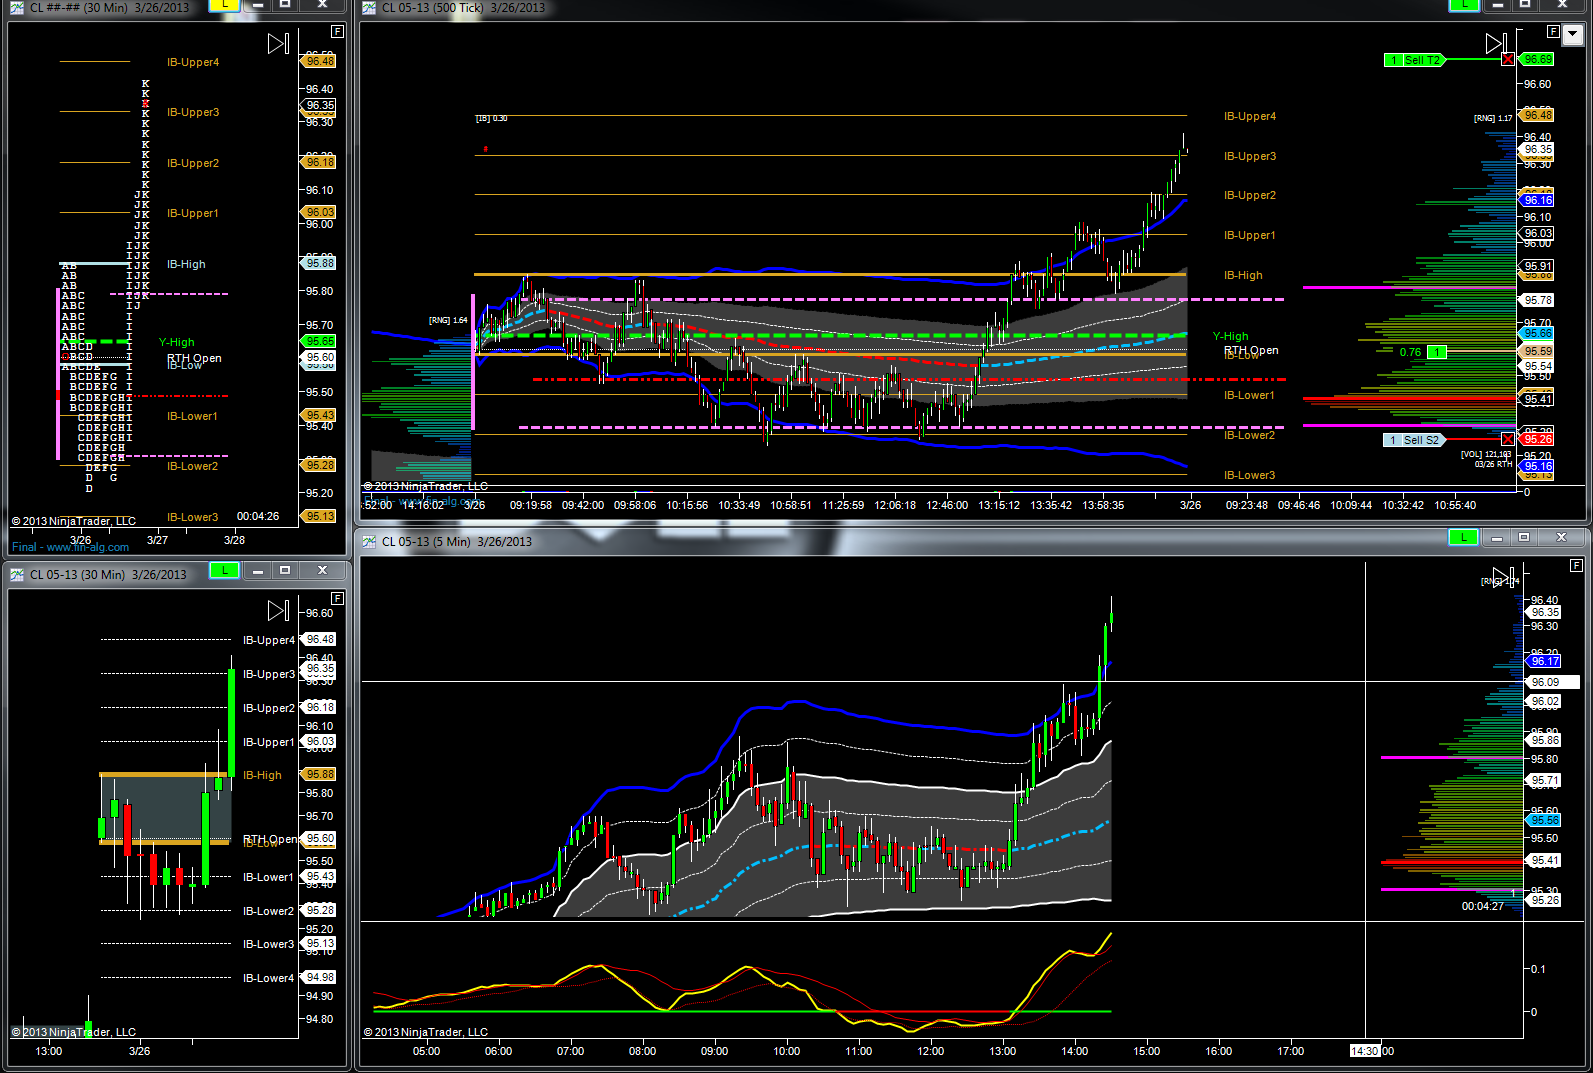Click the IB-Lower3 label in CL ##-## chart

192,517
